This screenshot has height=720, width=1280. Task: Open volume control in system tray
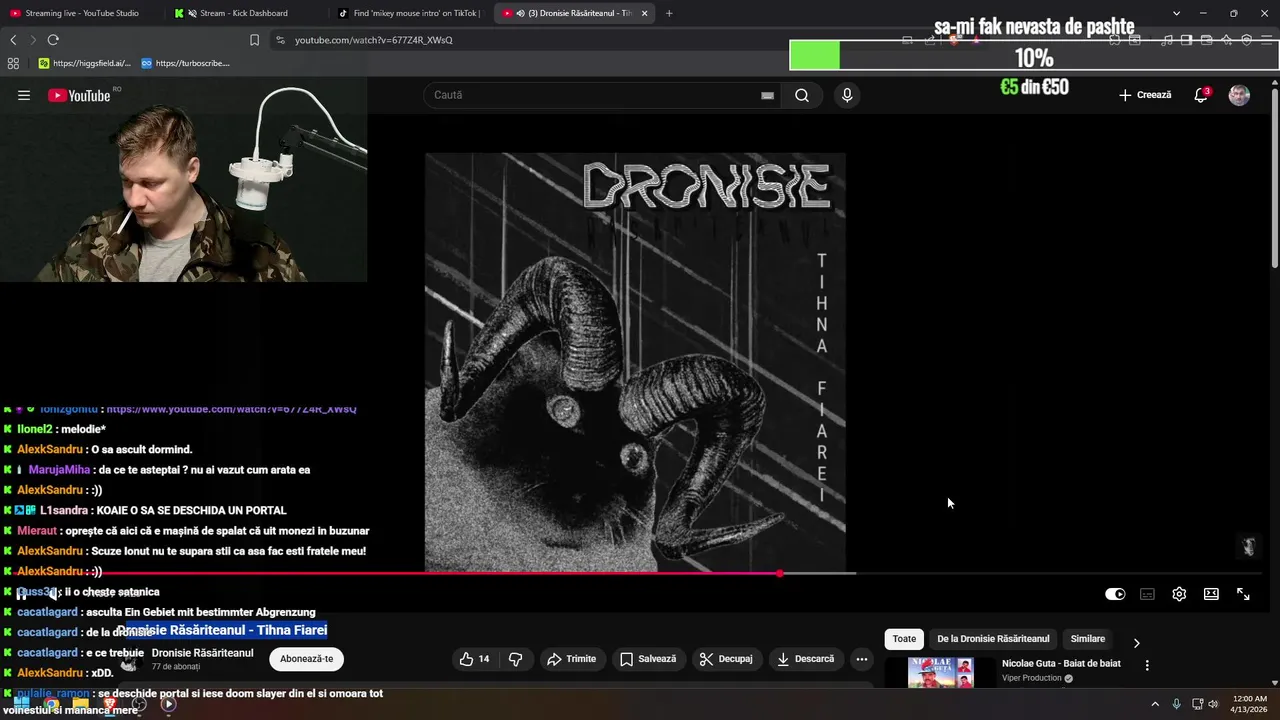1214,704
